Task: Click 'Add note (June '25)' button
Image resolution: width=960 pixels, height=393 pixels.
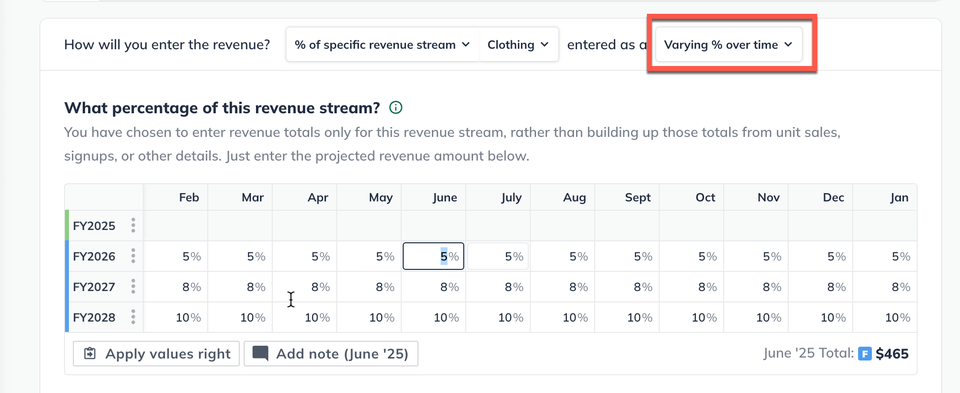Action: coord(331,354)
